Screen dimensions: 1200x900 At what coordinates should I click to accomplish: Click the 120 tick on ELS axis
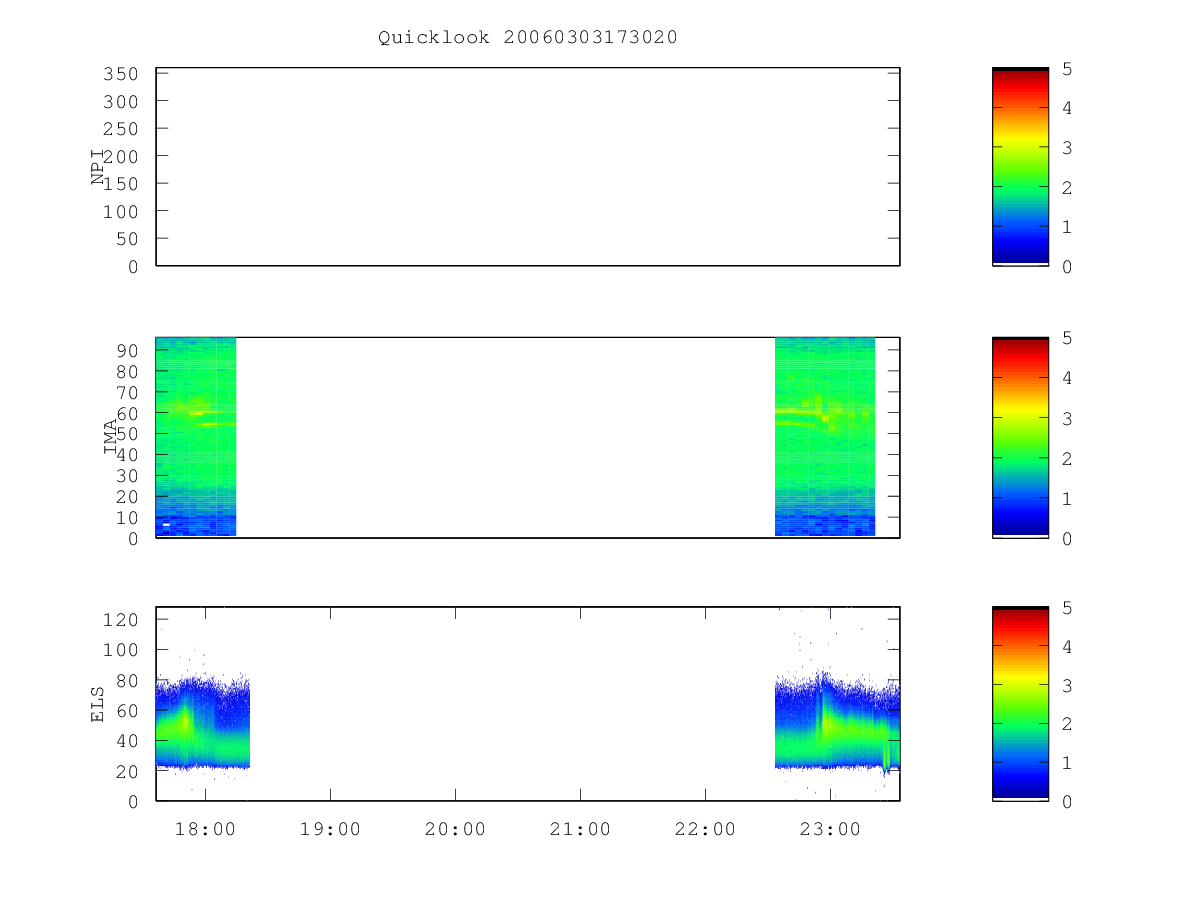tap(120, 620)
